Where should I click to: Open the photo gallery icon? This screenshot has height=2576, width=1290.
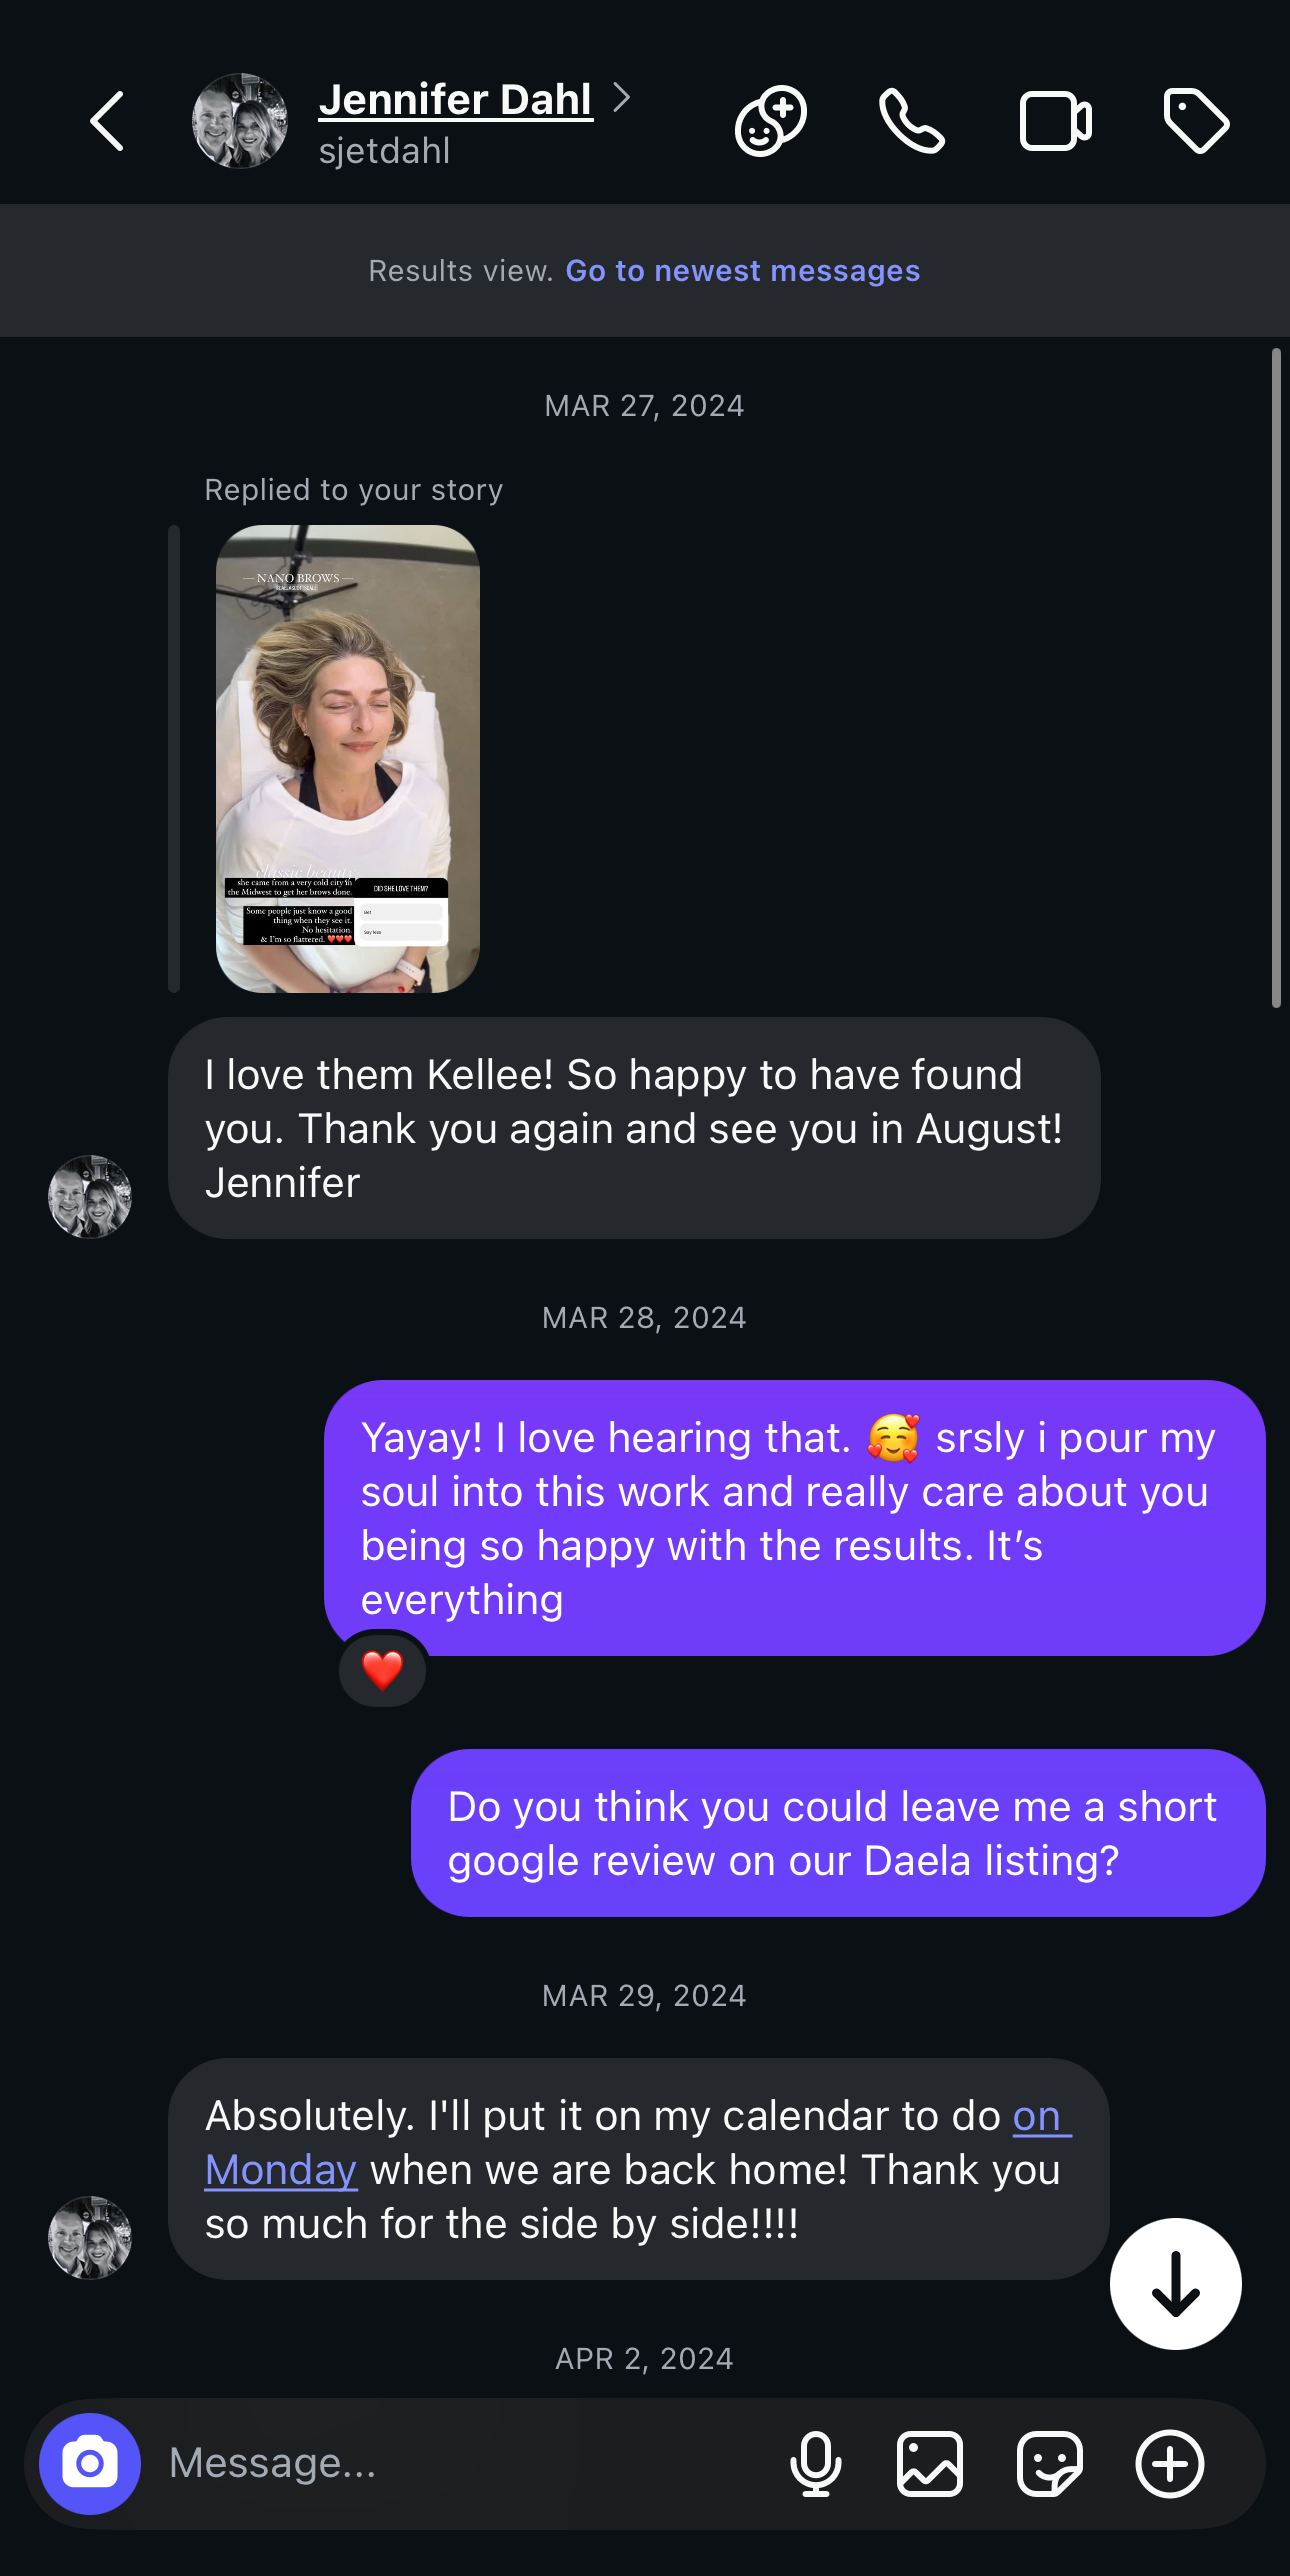click(930, 2464)
